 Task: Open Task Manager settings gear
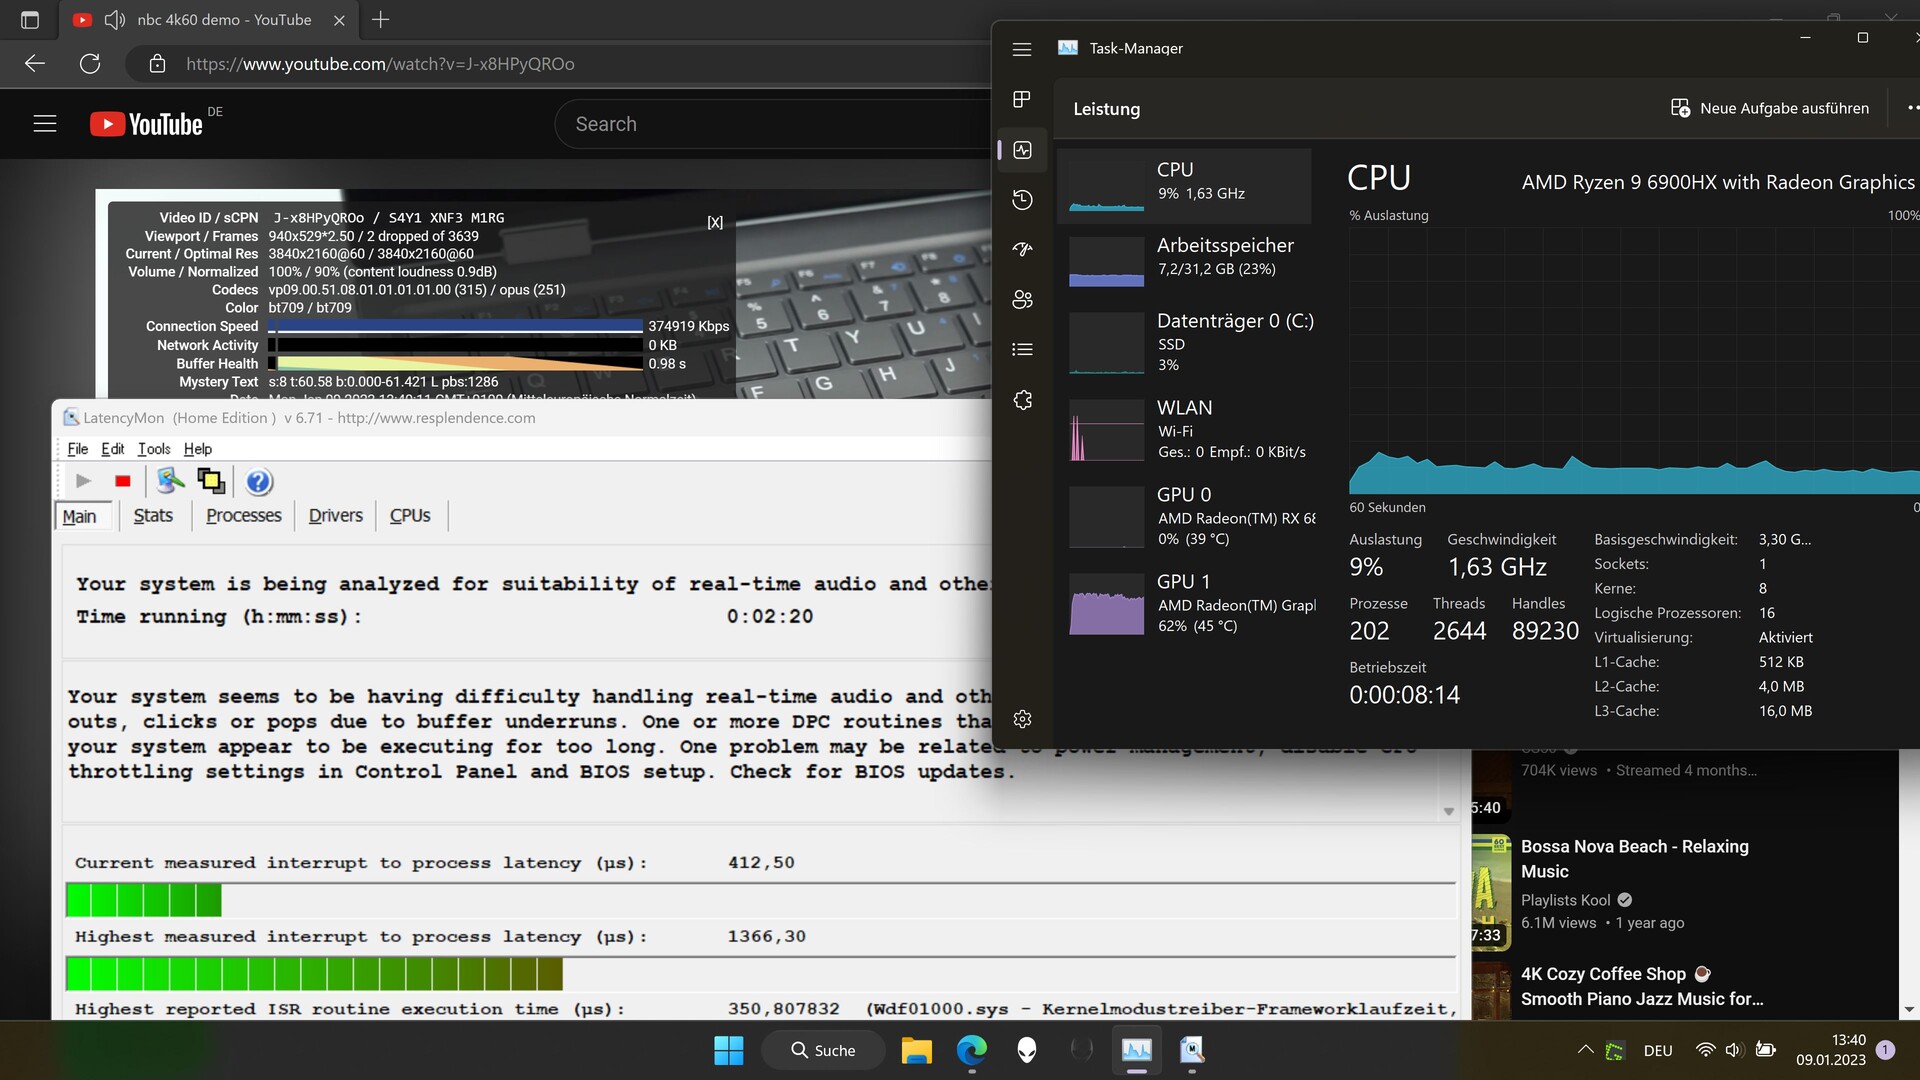click(x=1022, y=719)
